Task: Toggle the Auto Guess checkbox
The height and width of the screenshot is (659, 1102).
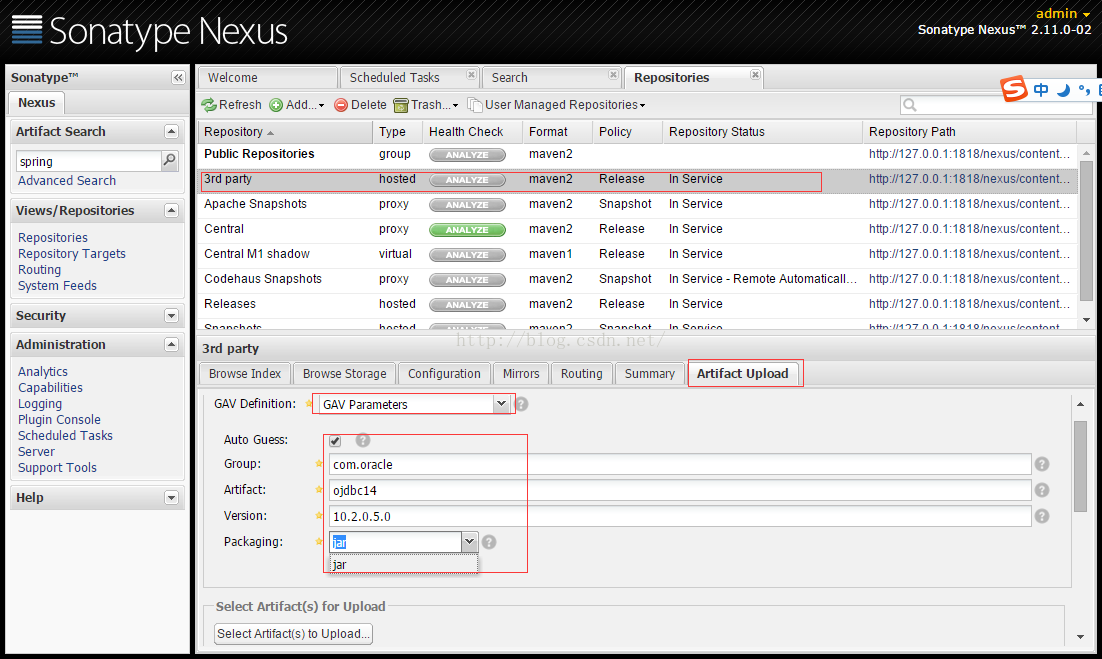Action: click(x=335, y=441)
